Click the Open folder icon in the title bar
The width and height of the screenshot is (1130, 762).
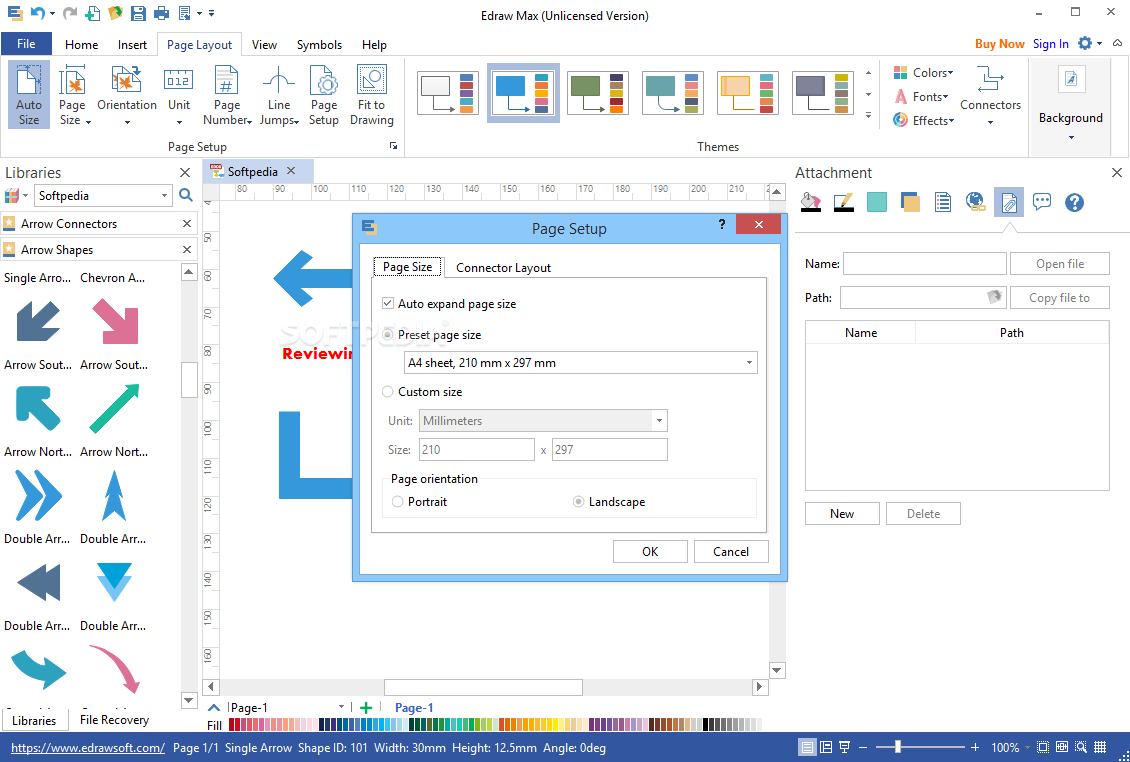coord(115,13)
